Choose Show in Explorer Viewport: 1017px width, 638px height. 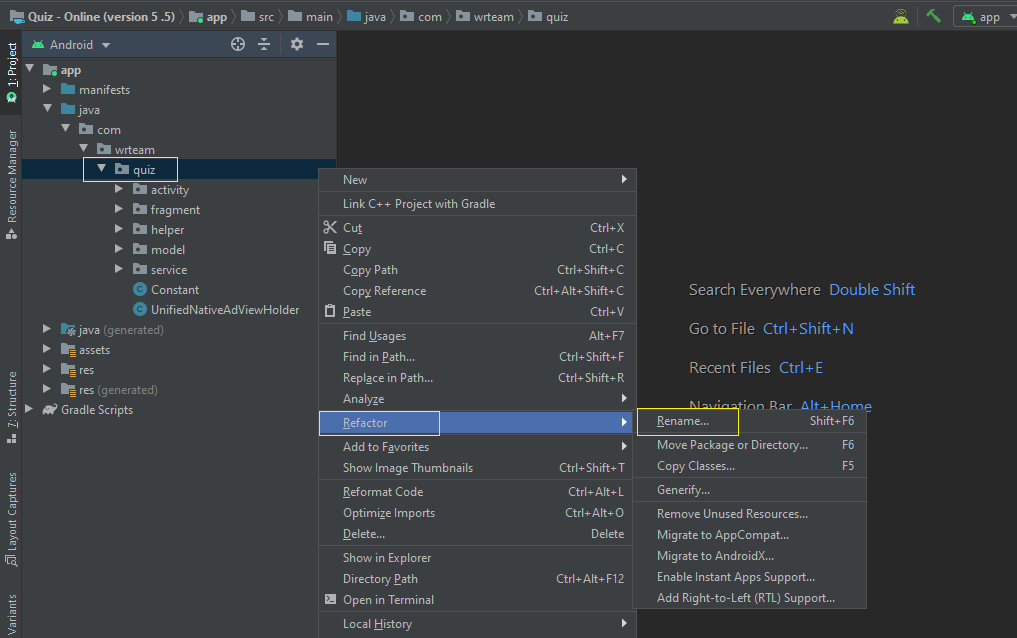point(477,558)
